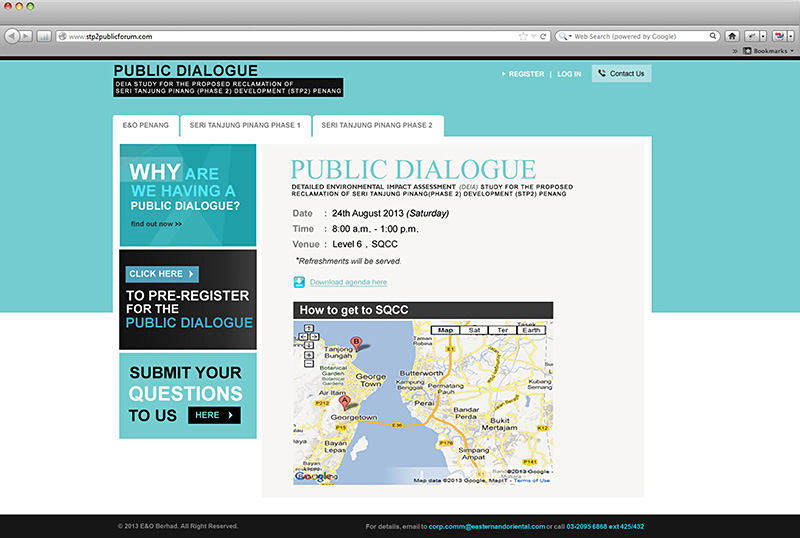The image size is (800, 538).
Task: Go back with the browser back arrow
Action: point(12,36)
